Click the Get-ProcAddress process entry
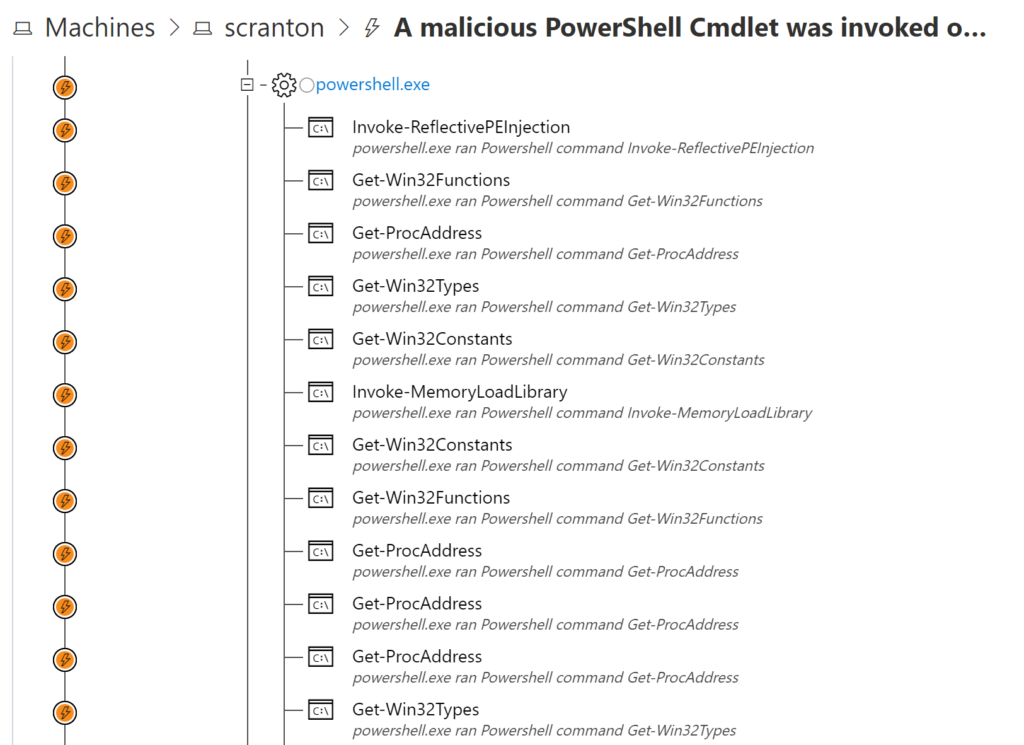Screen dimensions: 1024x745 [416, 232]
